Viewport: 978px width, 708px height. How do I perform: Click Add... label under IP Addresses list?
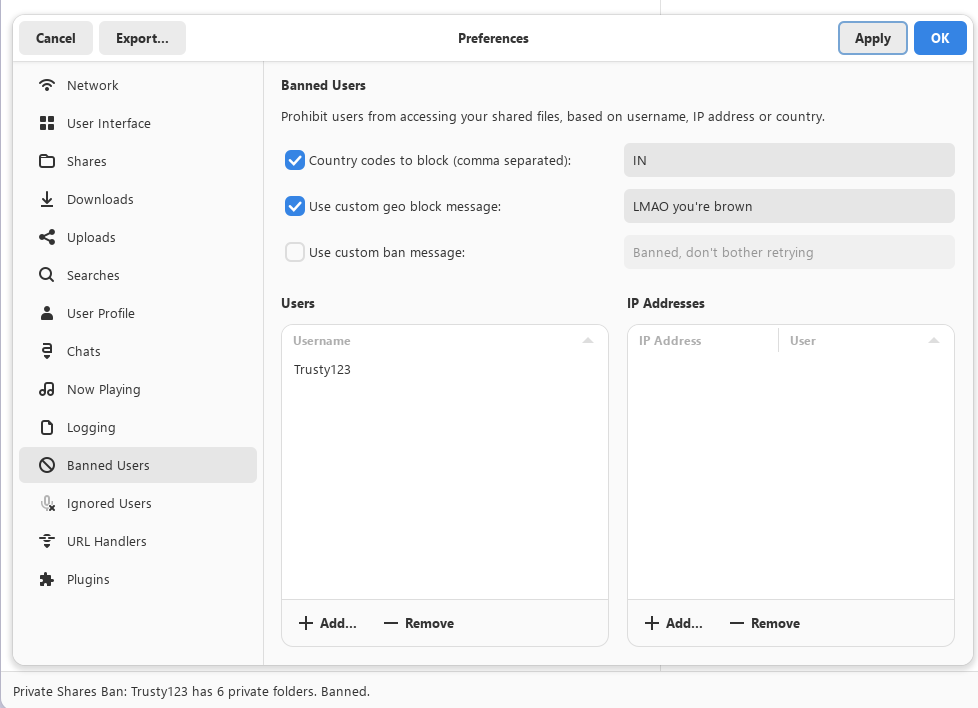tap(684, 623)
